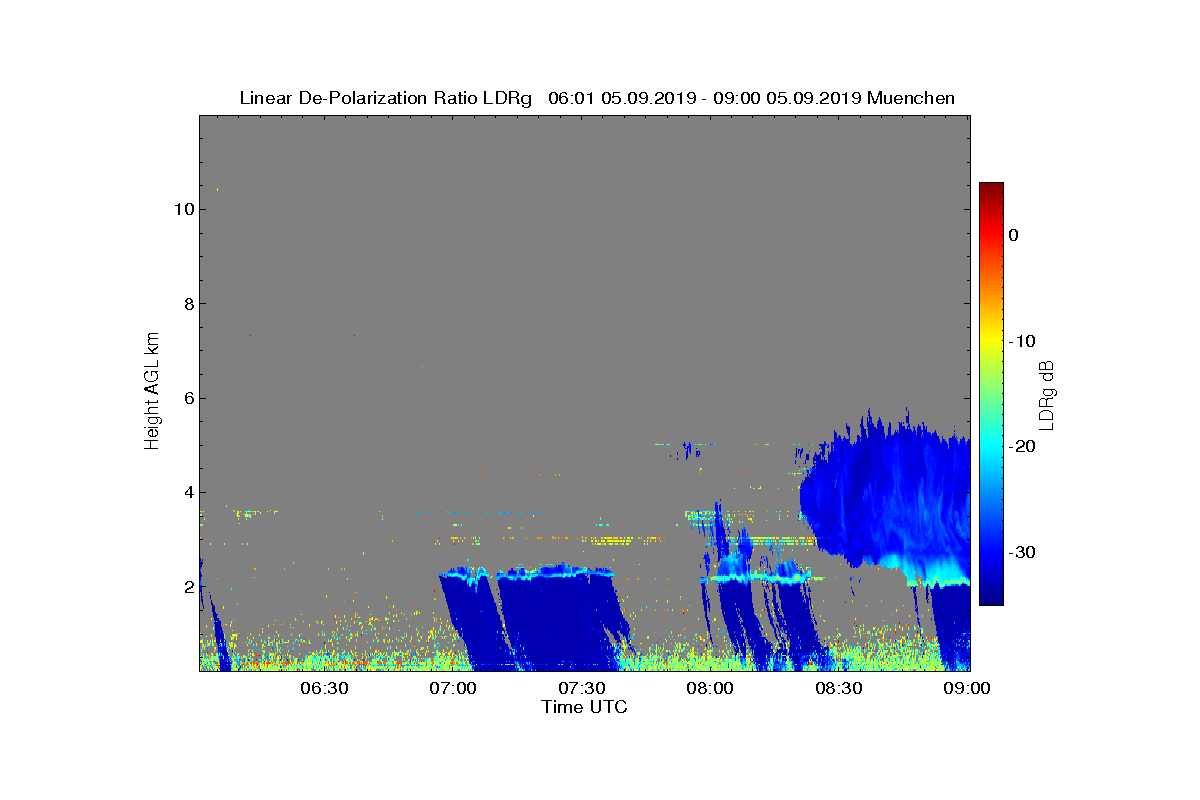
Task: Click the 06:30 time tick label
Action: (x=324, y=688)
